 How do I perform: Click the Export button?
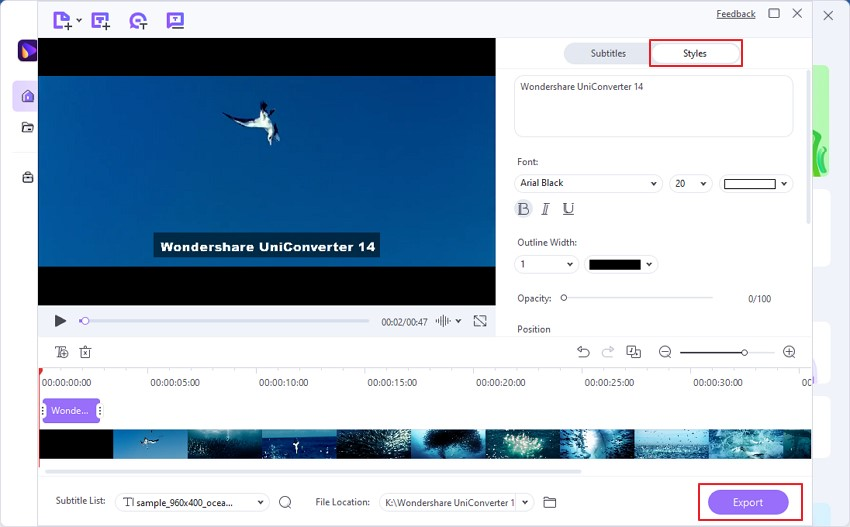tap(748, 502)
